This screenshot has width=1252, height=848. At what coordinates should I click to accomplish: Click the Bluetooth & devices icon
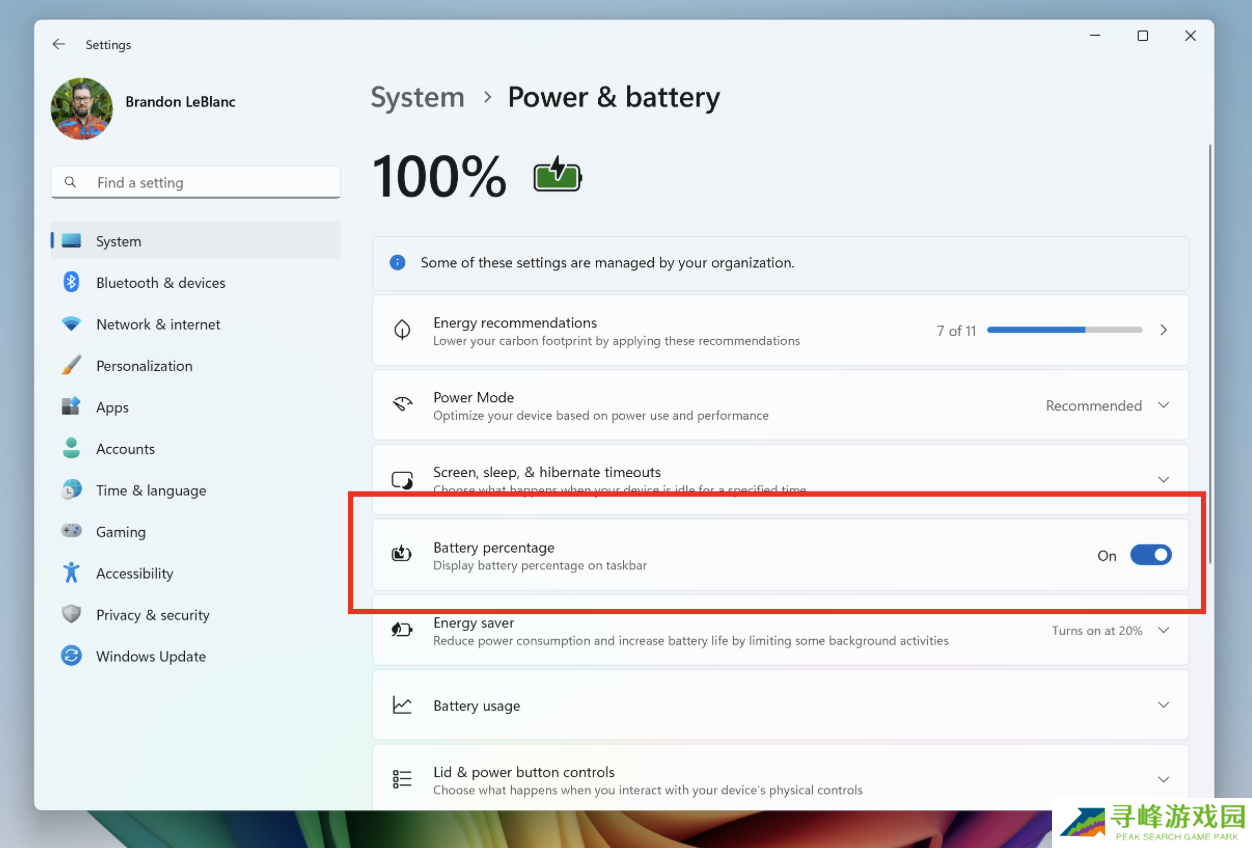click(x=71, y=283)
